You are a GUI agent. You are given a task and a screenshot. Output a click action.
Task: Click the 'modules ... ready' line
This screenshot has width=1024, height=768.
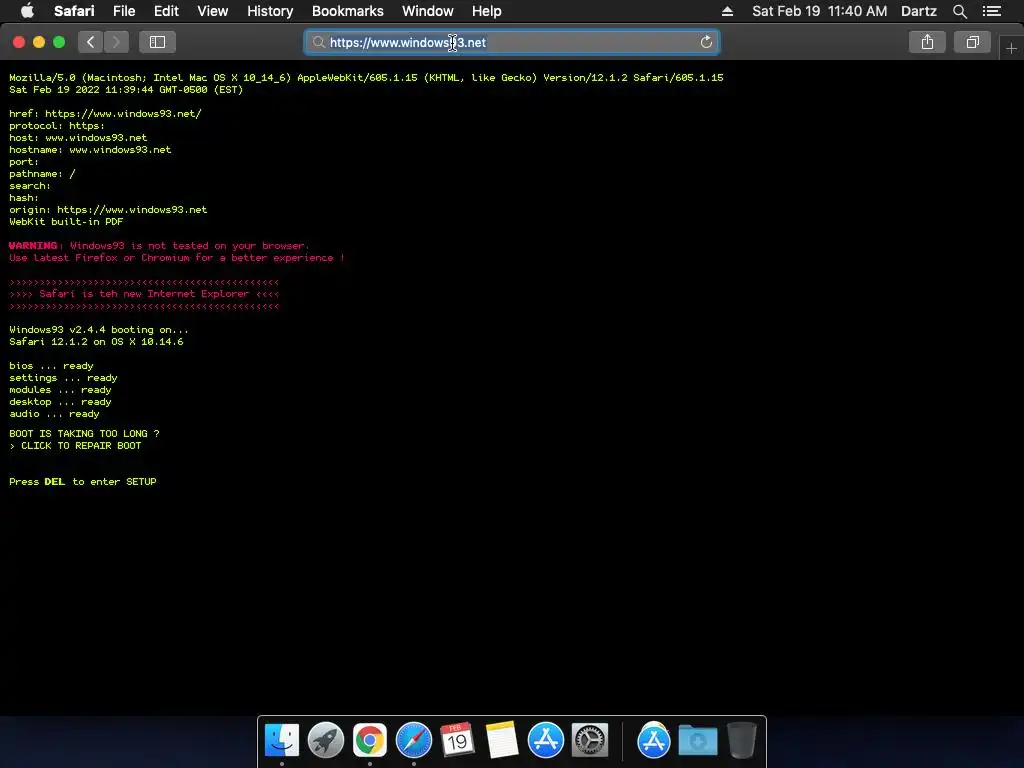pos(60,390)
